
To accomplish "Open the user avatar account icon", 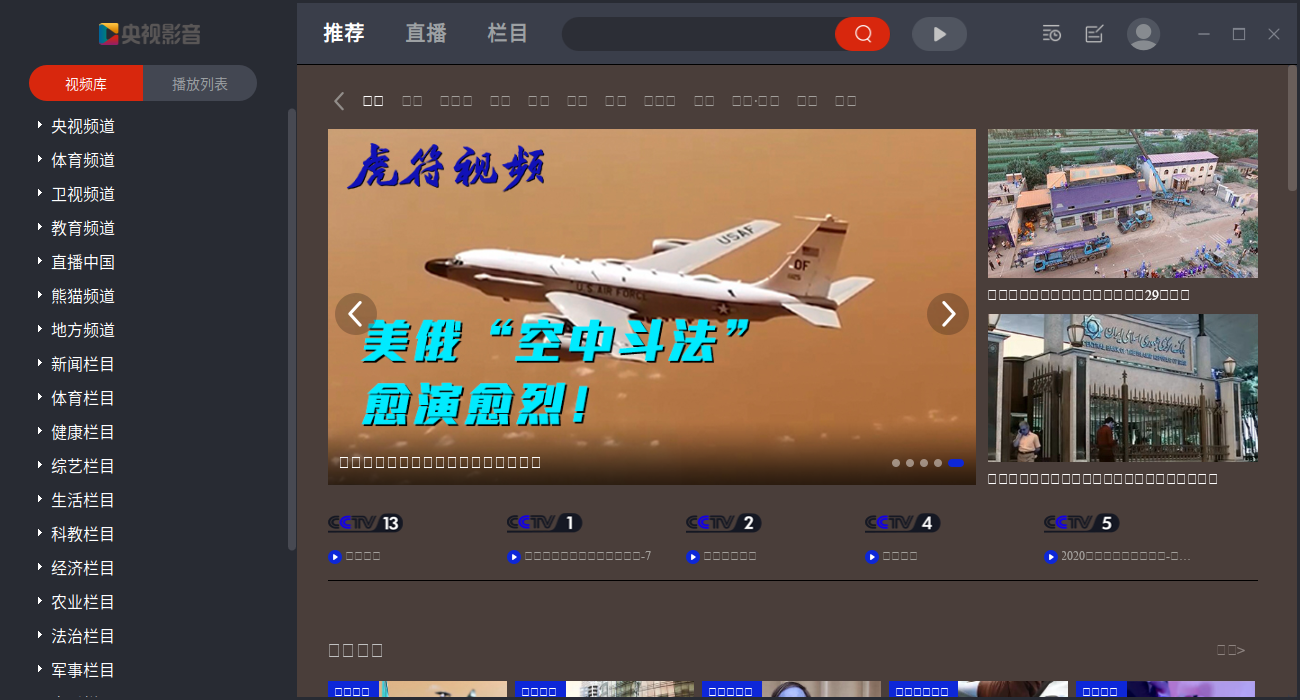I will (1143, 34).
